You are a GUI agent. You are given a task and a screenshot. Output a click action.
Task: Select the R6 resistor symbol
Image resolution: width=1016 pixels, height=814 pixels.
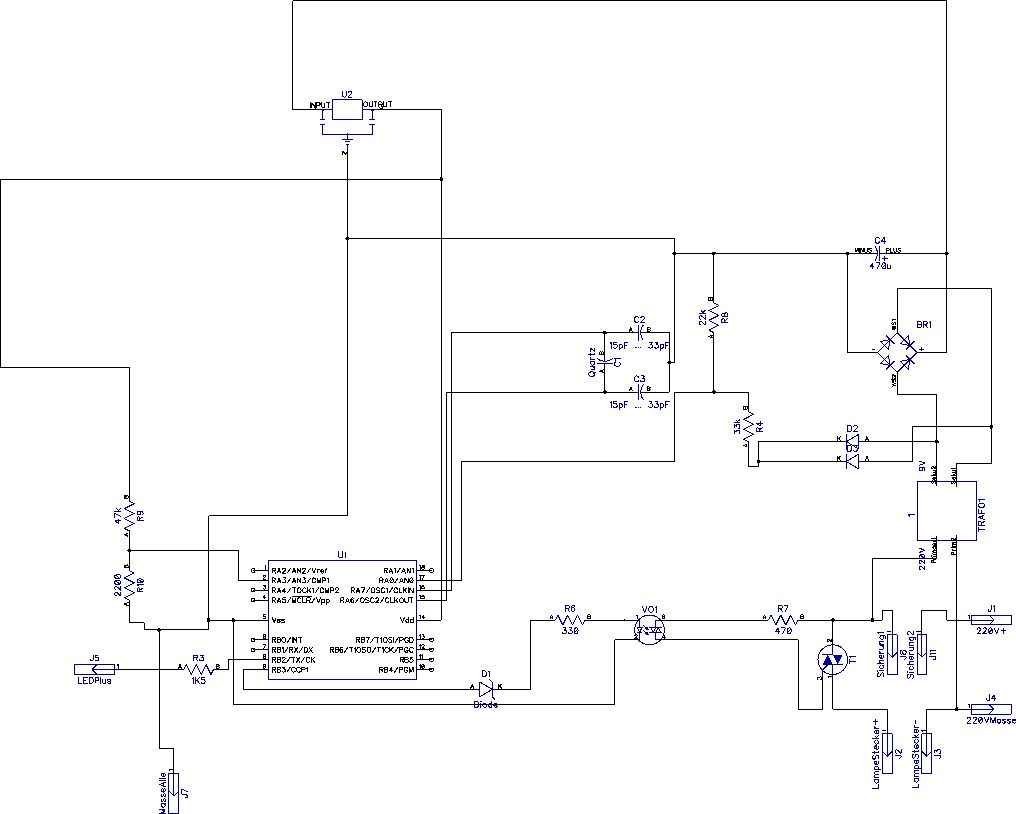tap(570, 619)
